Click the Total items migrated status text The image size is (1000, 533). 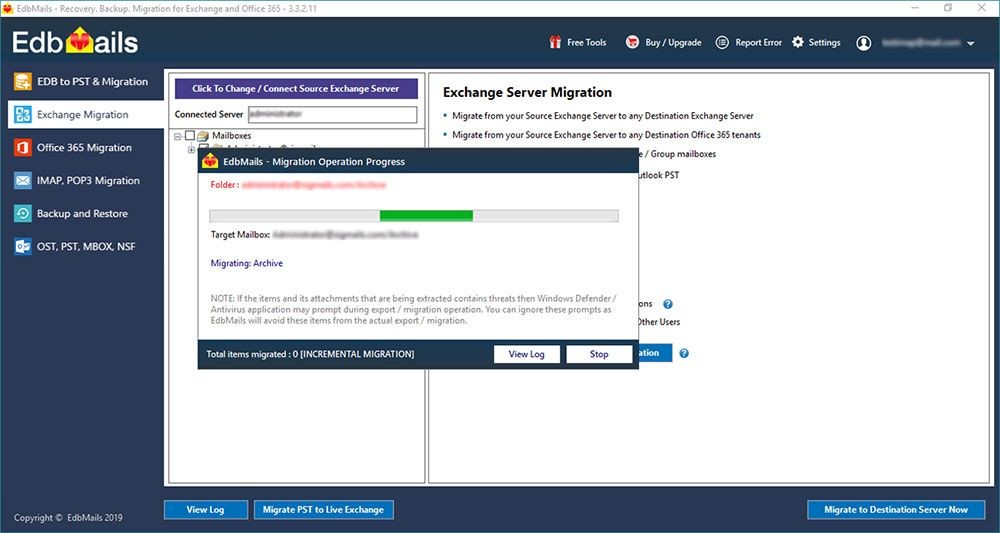click(x=310, y=354)
